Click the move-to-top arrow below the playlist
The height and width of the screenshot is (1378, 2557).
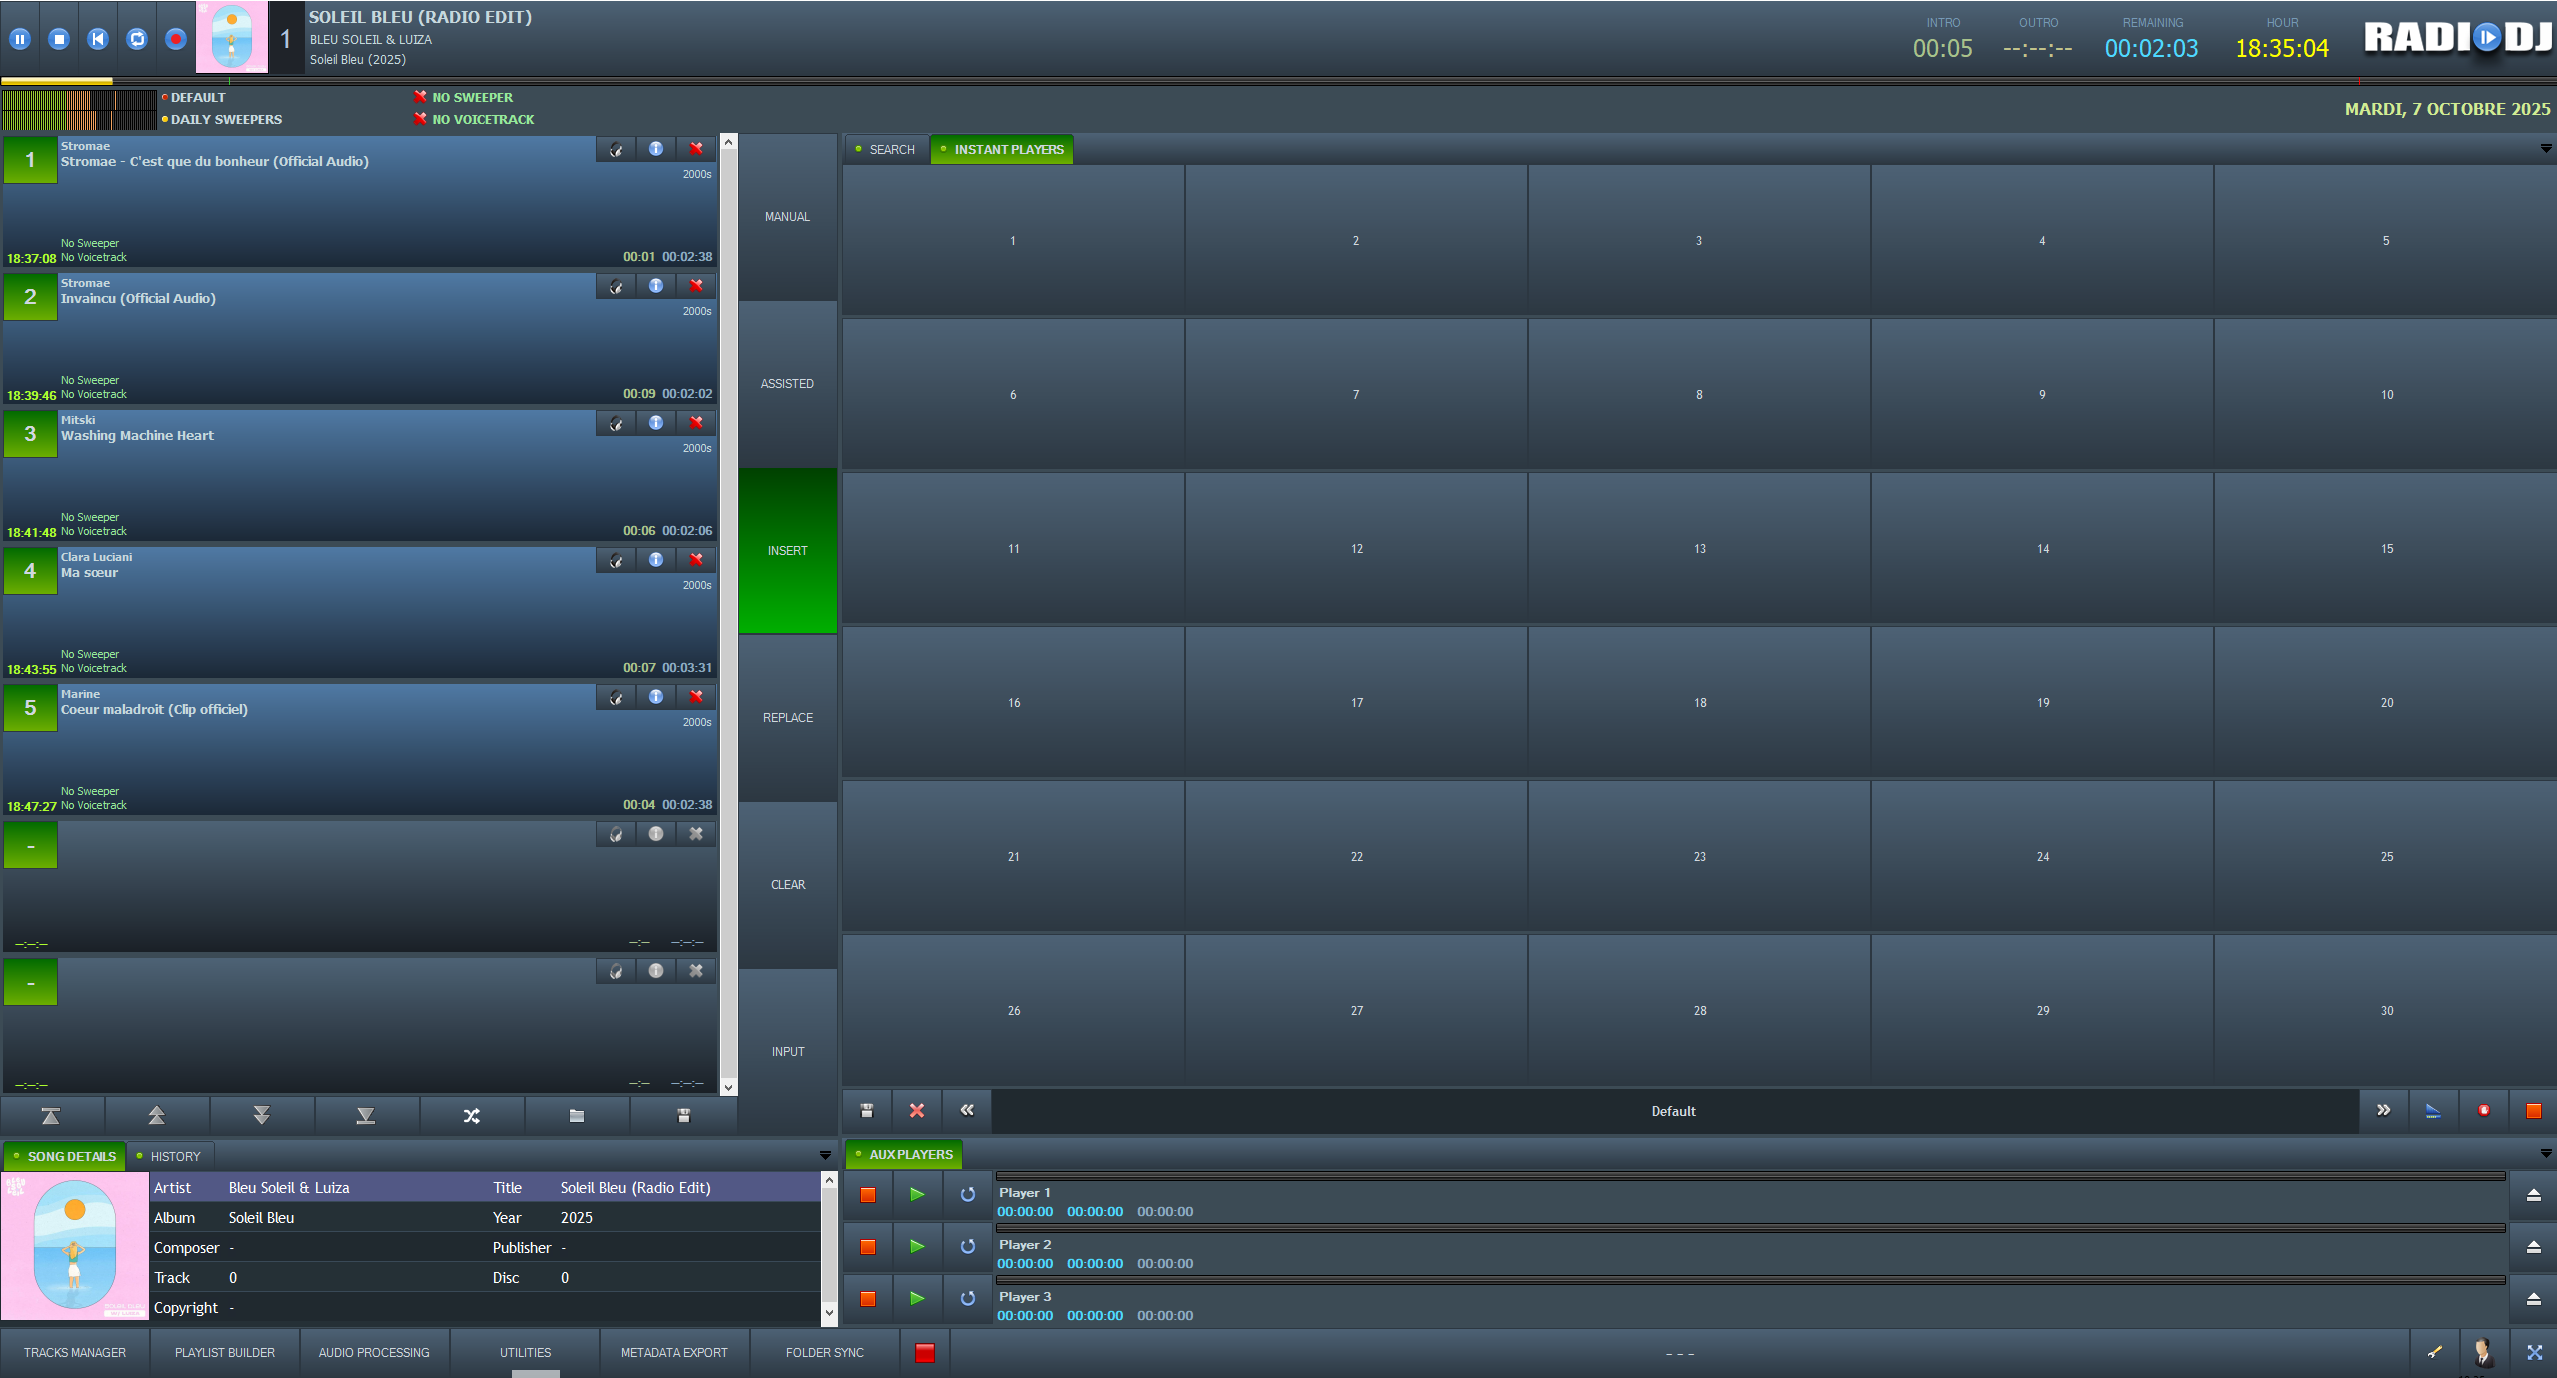(x=51, y=1116)
